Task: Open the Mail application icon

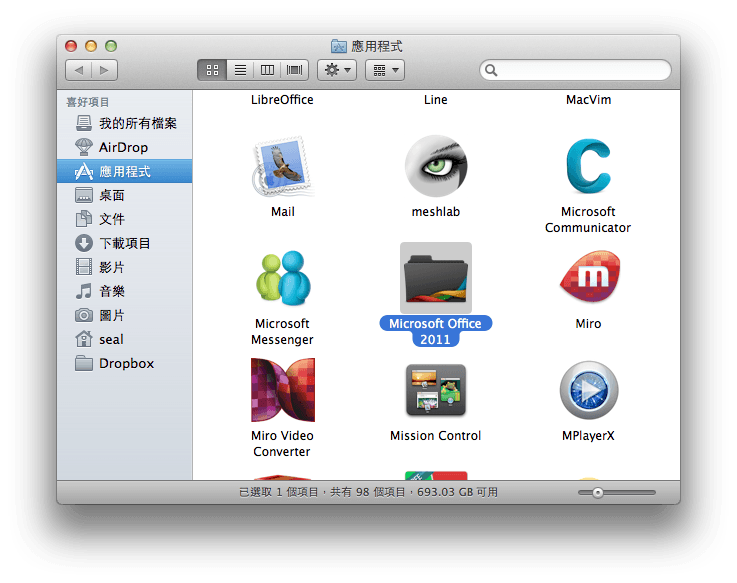Action: [282, 166]
